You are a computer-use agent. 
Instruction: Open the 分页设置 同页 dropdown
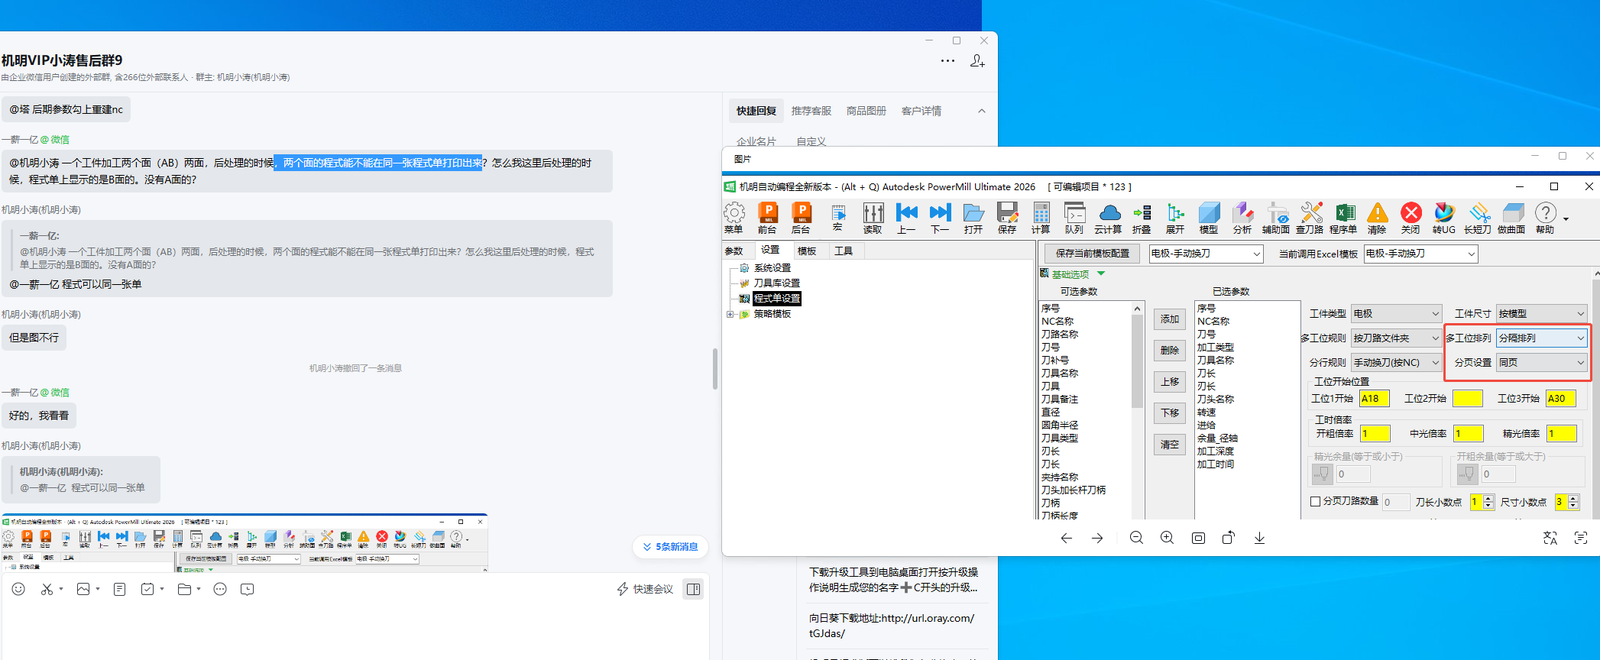(1541, 362)
